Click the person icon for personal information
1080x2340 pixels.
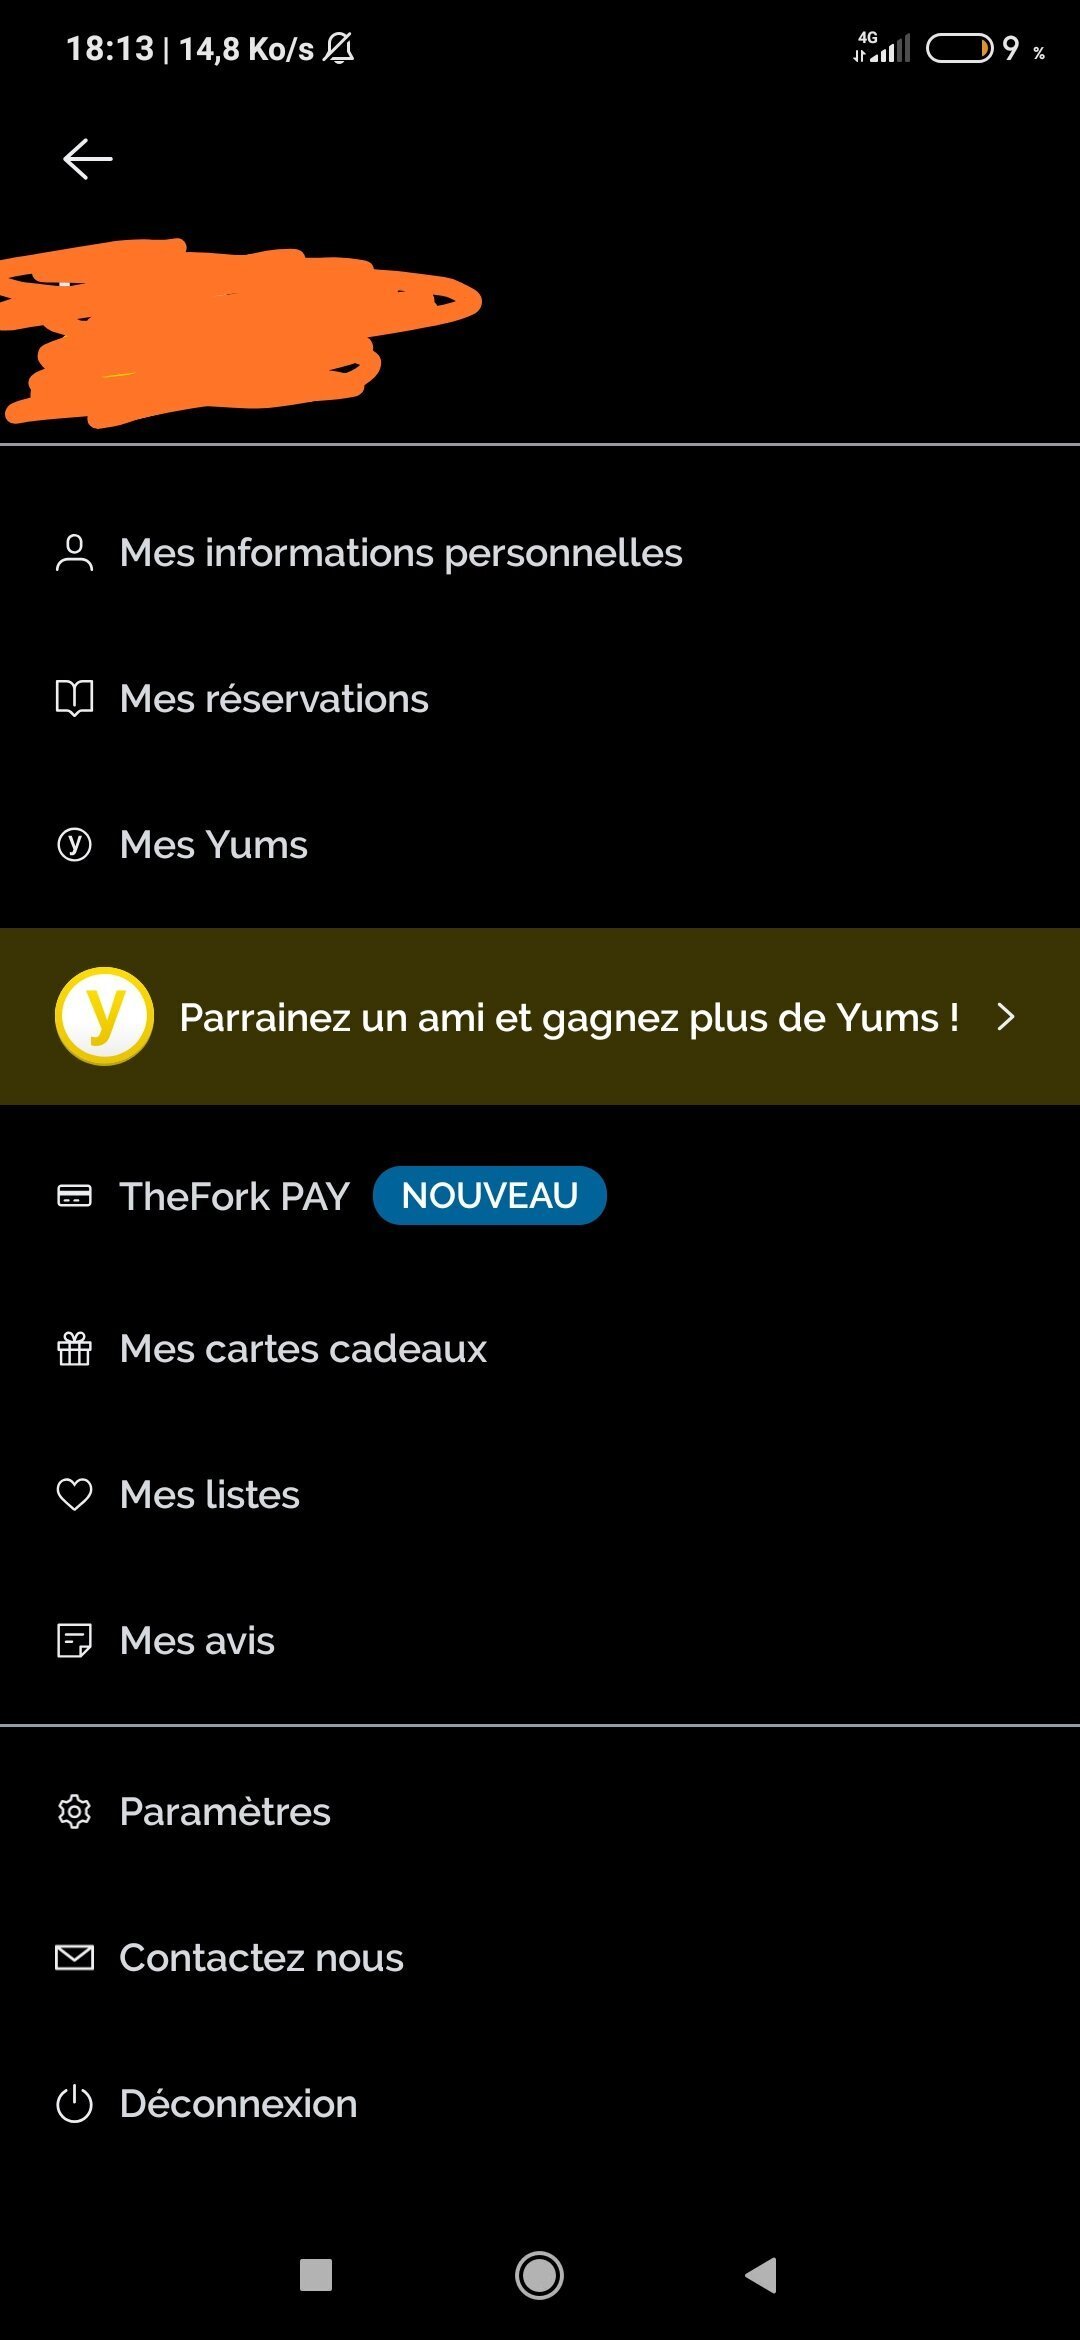tap(74, 553)
